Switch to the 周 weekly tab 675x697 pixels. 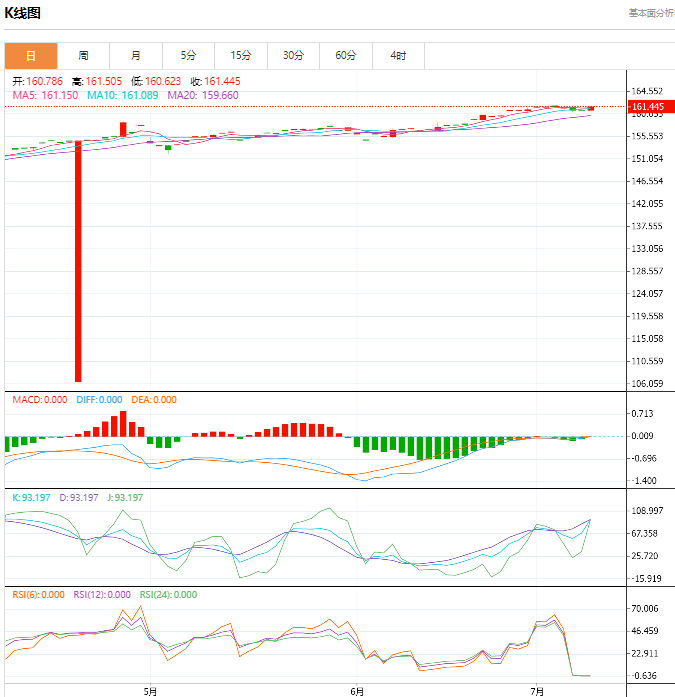pos(83,56)
